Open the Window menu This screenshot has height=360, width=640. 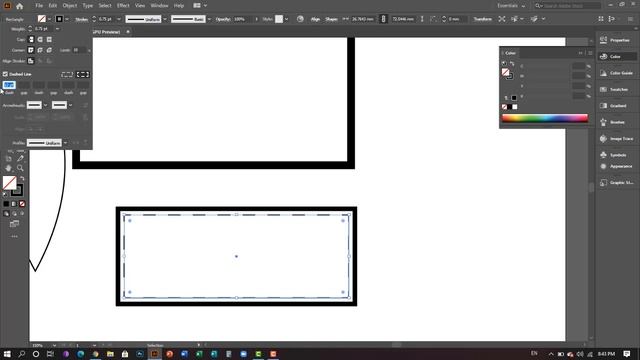[159, 6]
